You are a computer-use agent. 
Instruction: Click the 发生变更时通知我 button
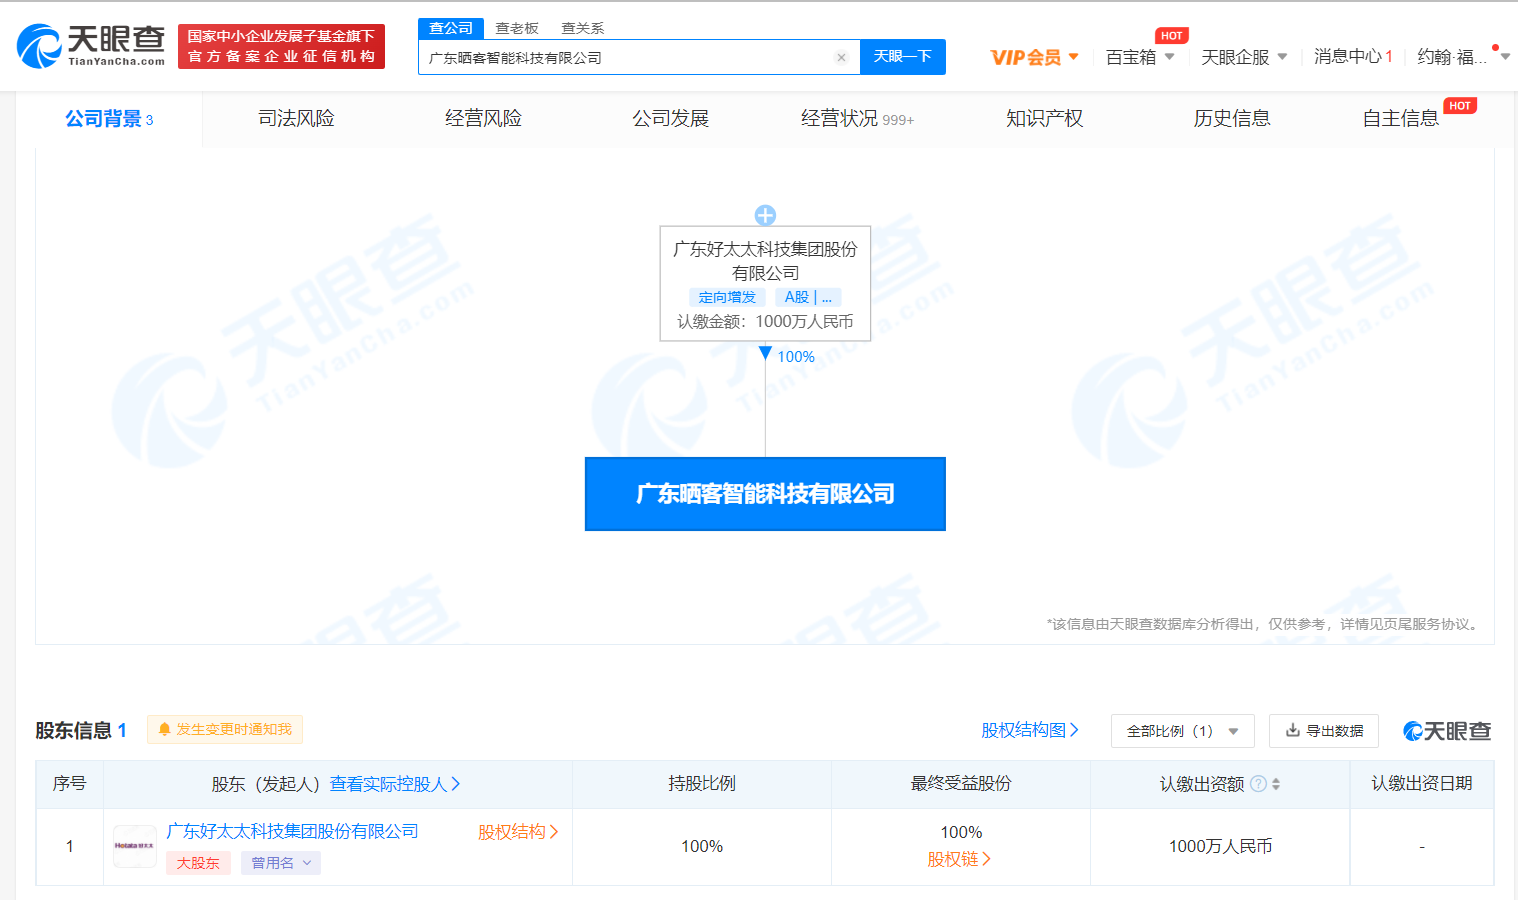[225, 730]
